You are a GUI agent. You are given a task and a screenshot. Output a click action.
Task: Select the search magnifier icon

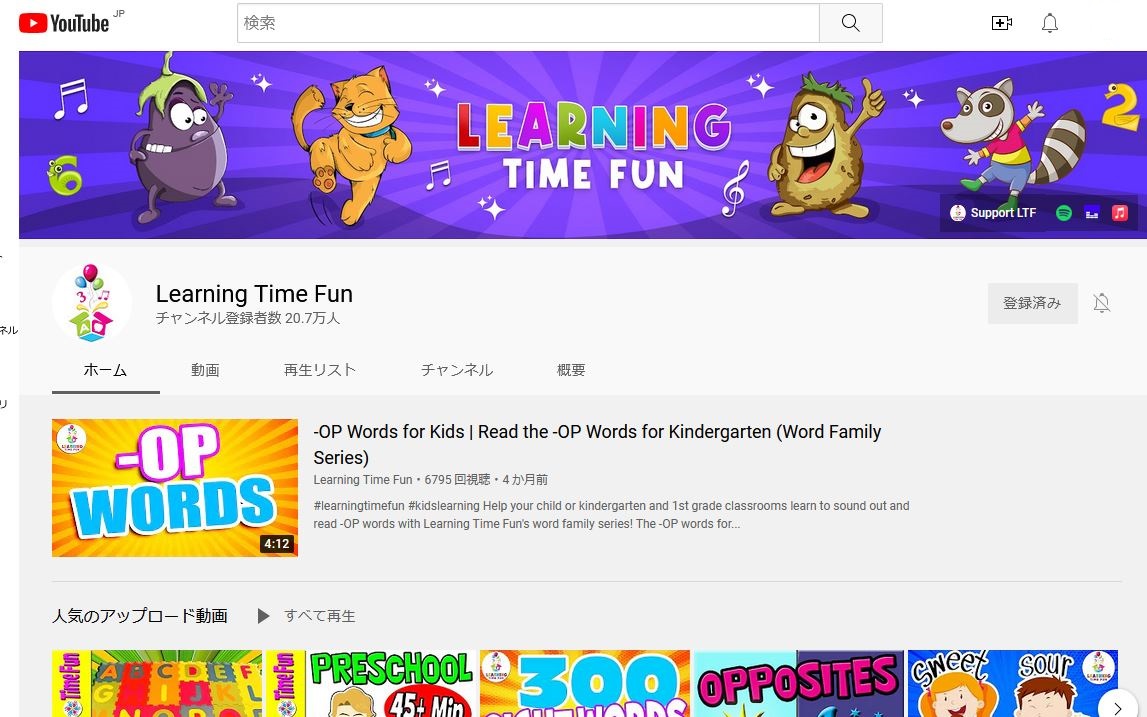pos(849,22)
